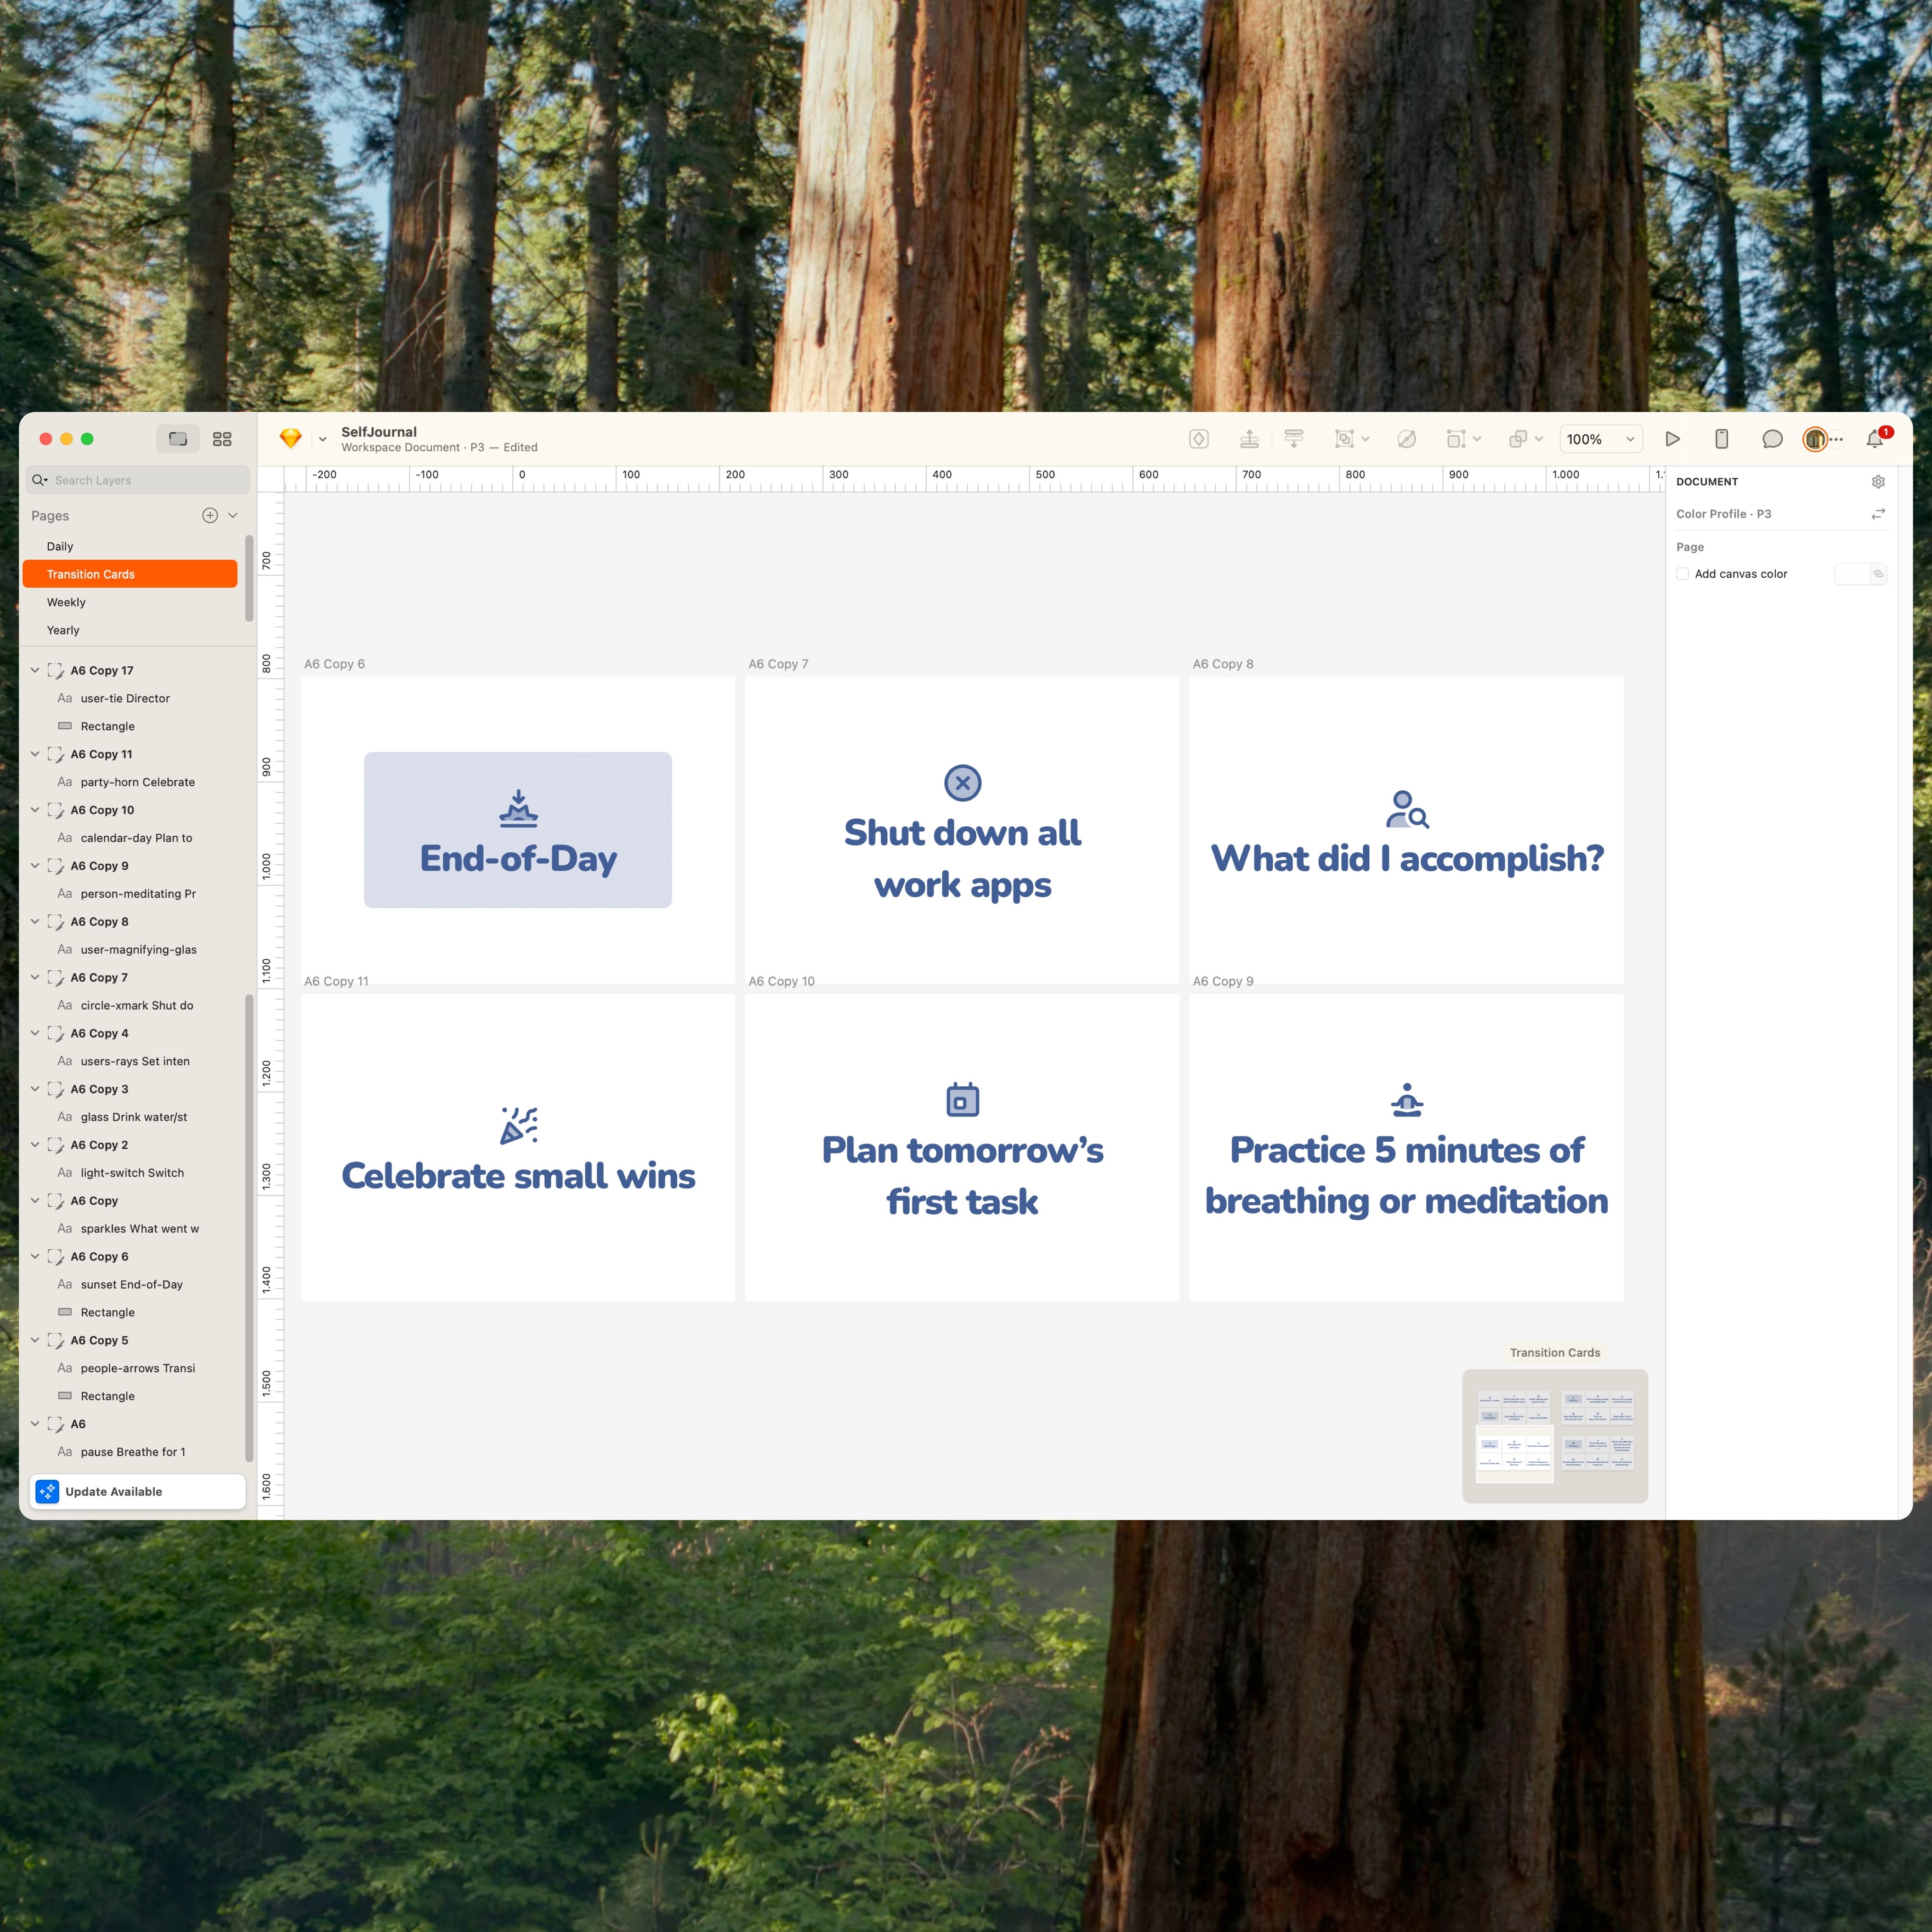This screenshot has width=1932, height=1932.
Task: Switch to the components grid view icon
Action: pyautogui.click(x=222, y=439)
